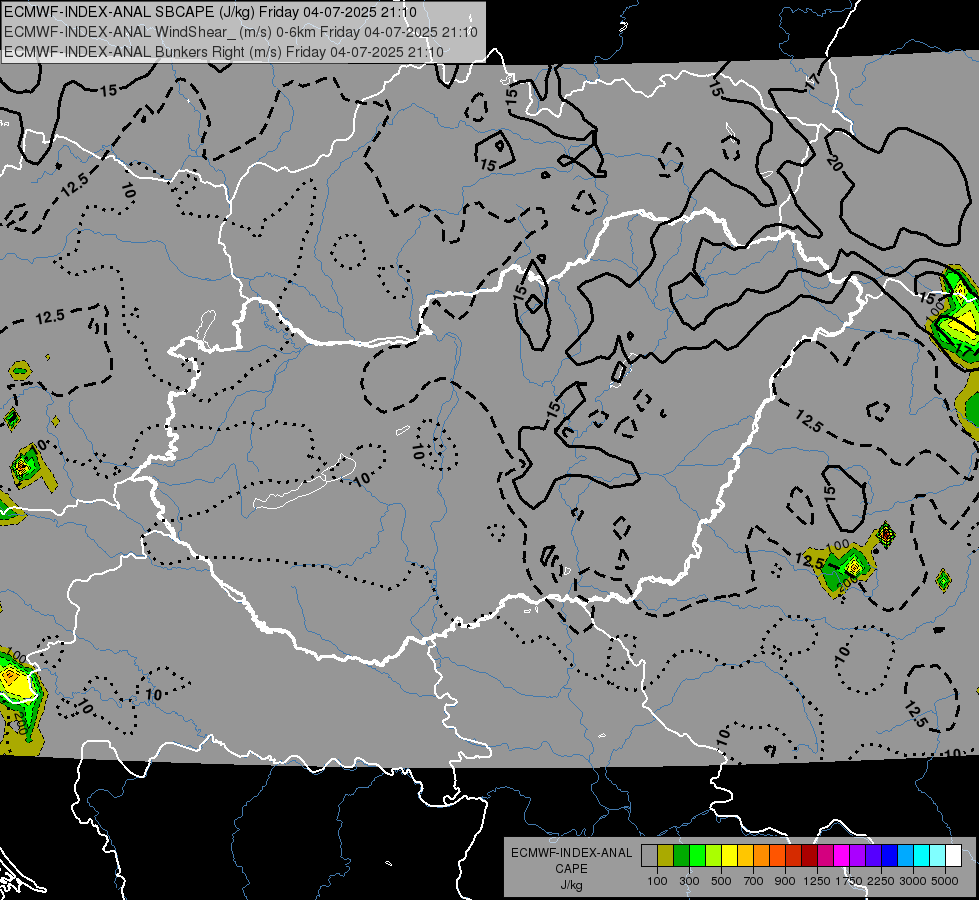Screen dimensions: 979x900
Task: Click the pure blue legend swatch
Action: point(889,856)
